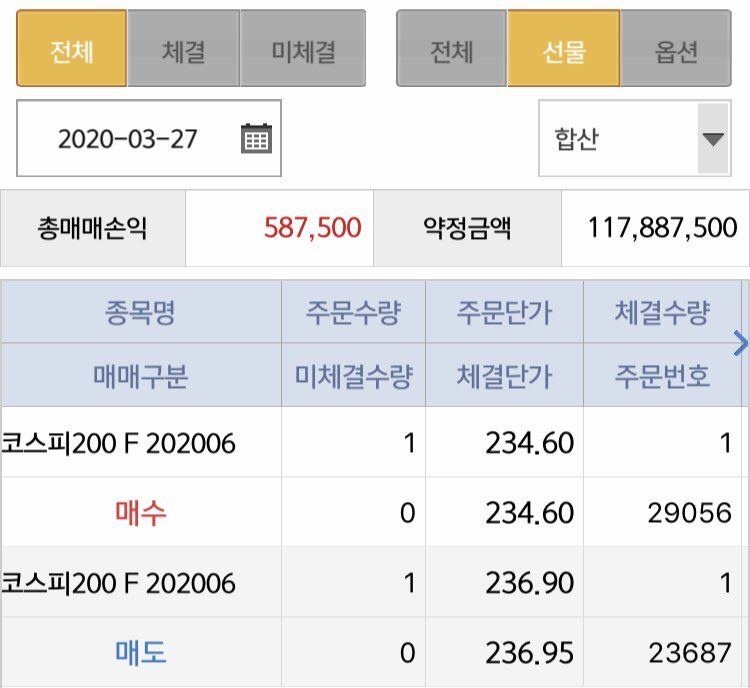Click the blue 매도 sell label
This screenshot has width=750, height=688.
click(x=140, y=653)
